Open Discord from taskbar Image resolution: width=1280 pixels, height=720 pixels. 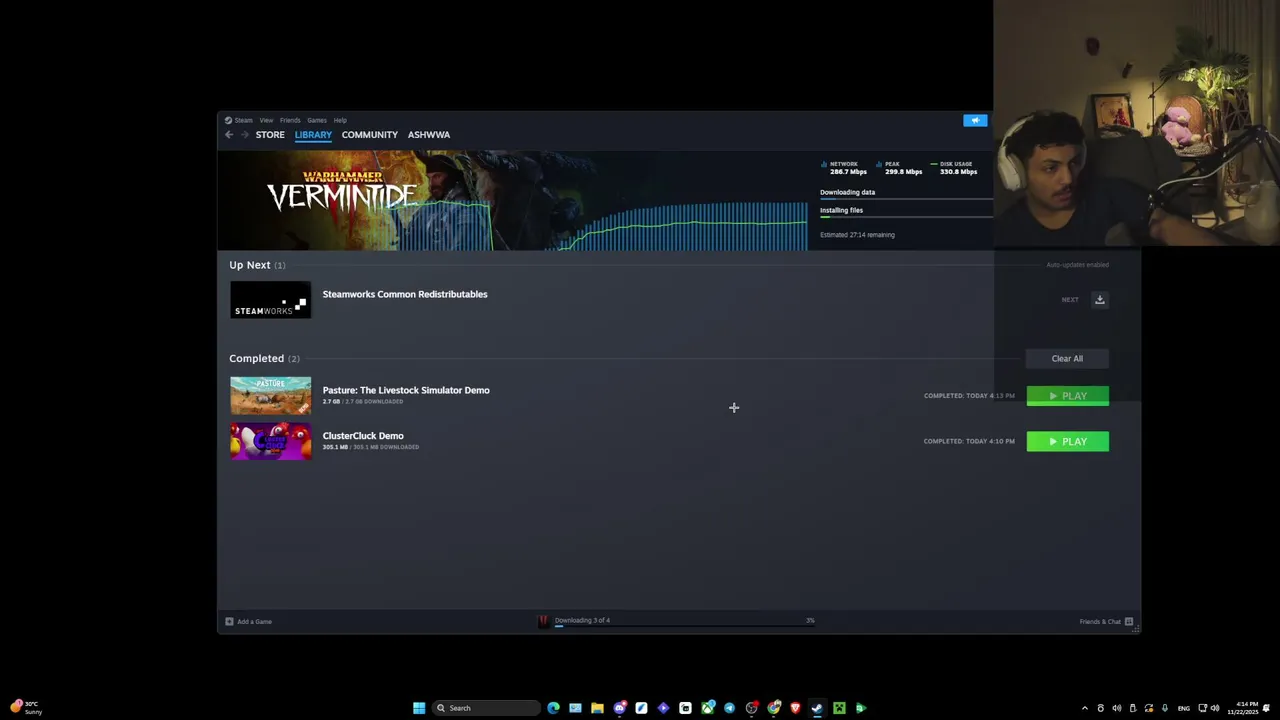tap(619, 708)
